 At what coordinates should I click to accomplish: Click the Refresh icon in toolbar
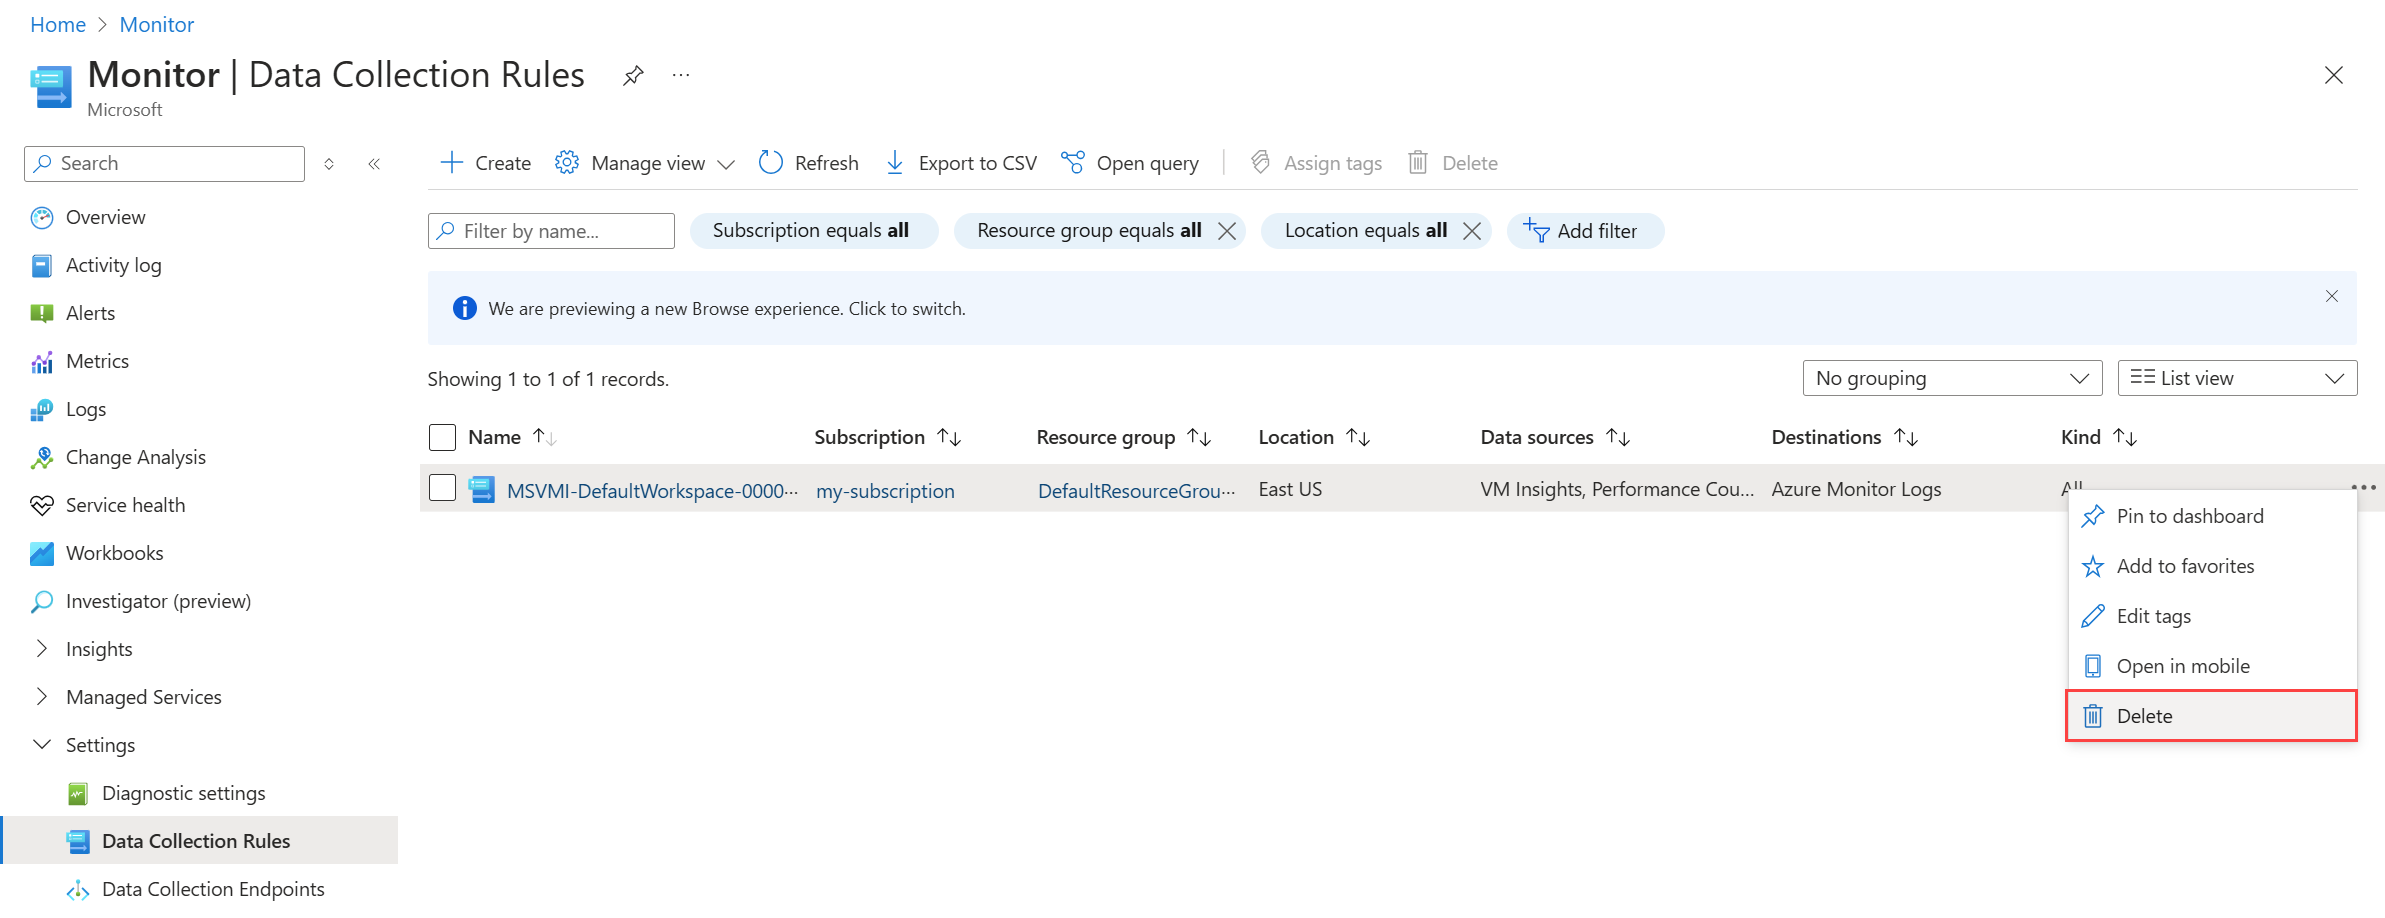click(x=770, y=163)
